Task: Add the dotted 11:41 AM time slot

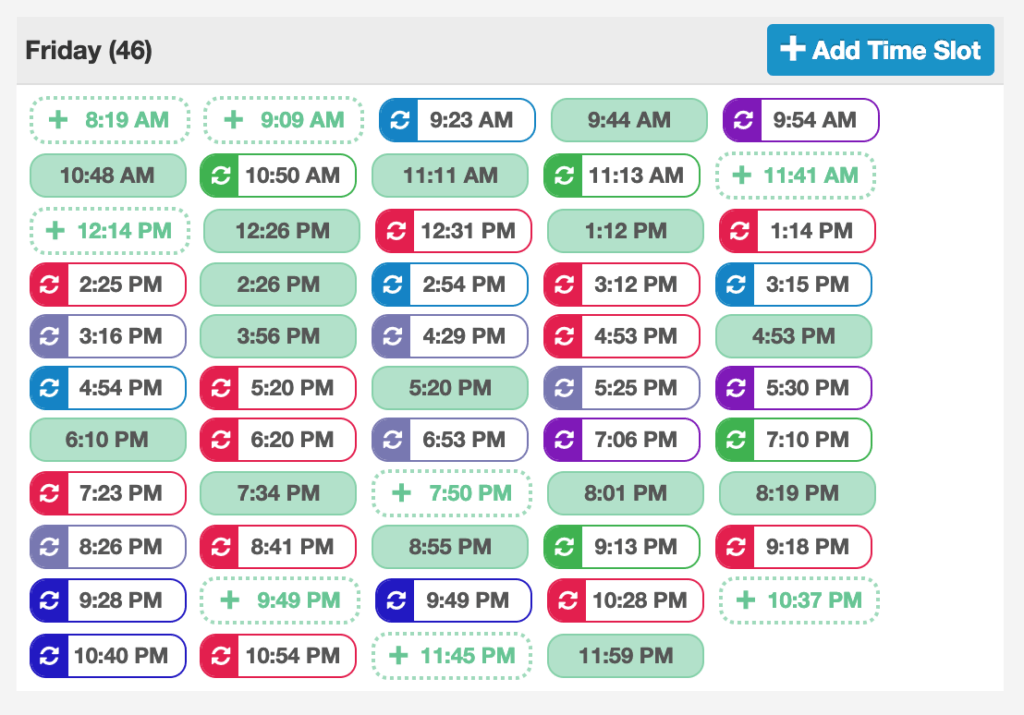Action: pyautogui.click(x=796, y=176)
